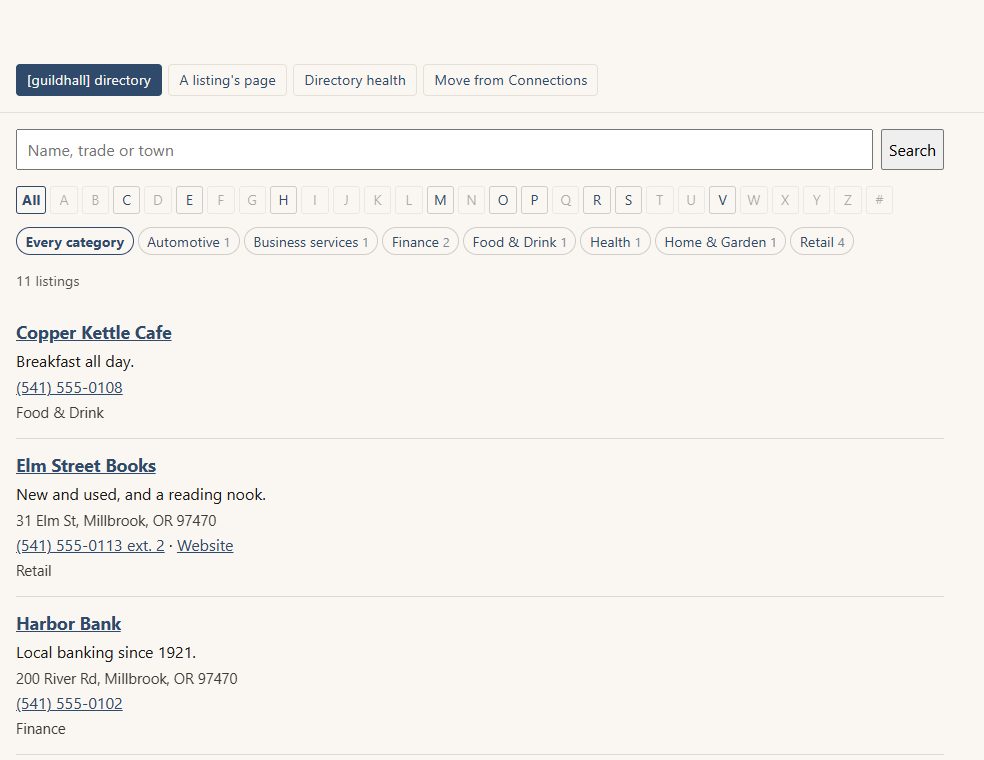Filter listings by letter P

click(534, 200)
